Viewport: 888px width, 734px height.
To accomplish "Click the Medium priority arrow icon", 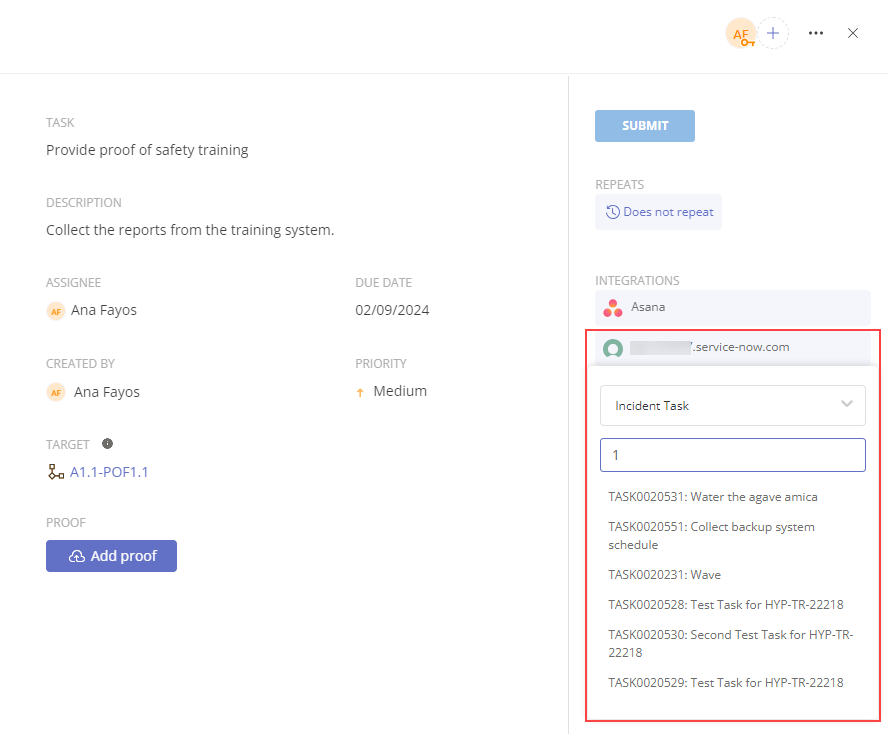I will point(360,392).
